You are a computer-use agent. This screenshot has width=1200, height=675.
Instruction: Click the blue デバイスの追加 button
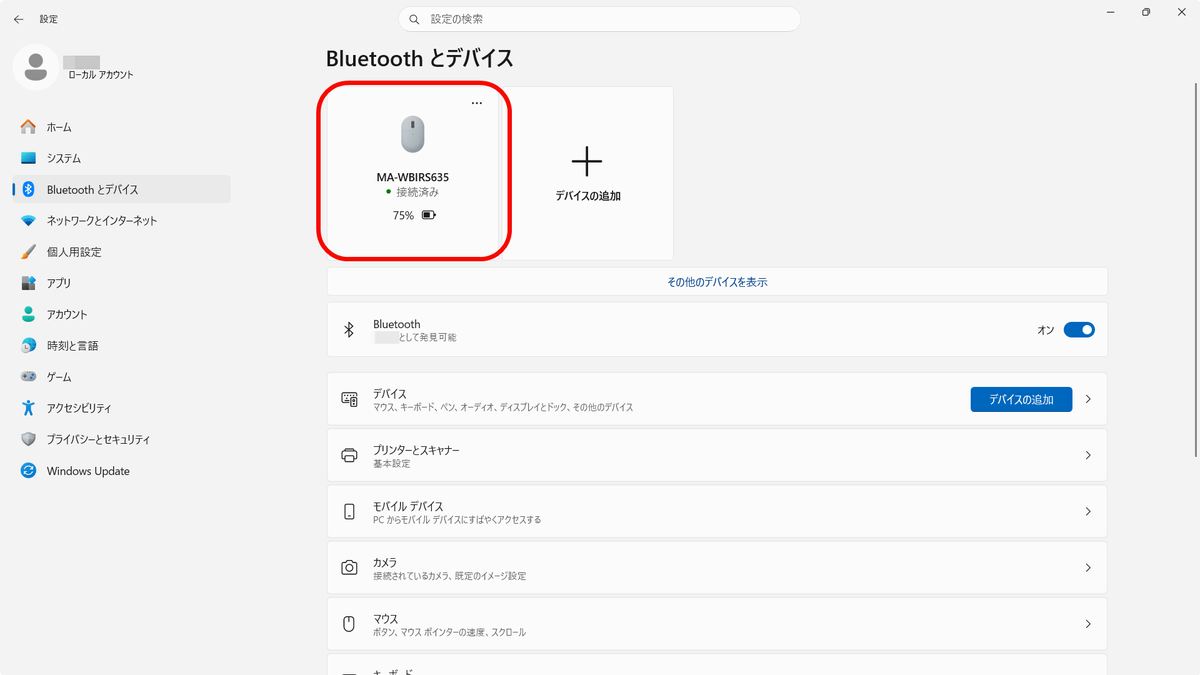point(1021,399)
